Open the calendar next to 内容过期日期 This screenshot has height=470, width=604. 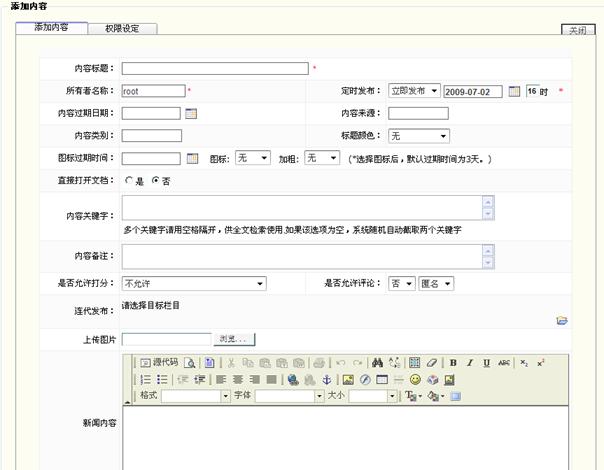pos(192,113)
